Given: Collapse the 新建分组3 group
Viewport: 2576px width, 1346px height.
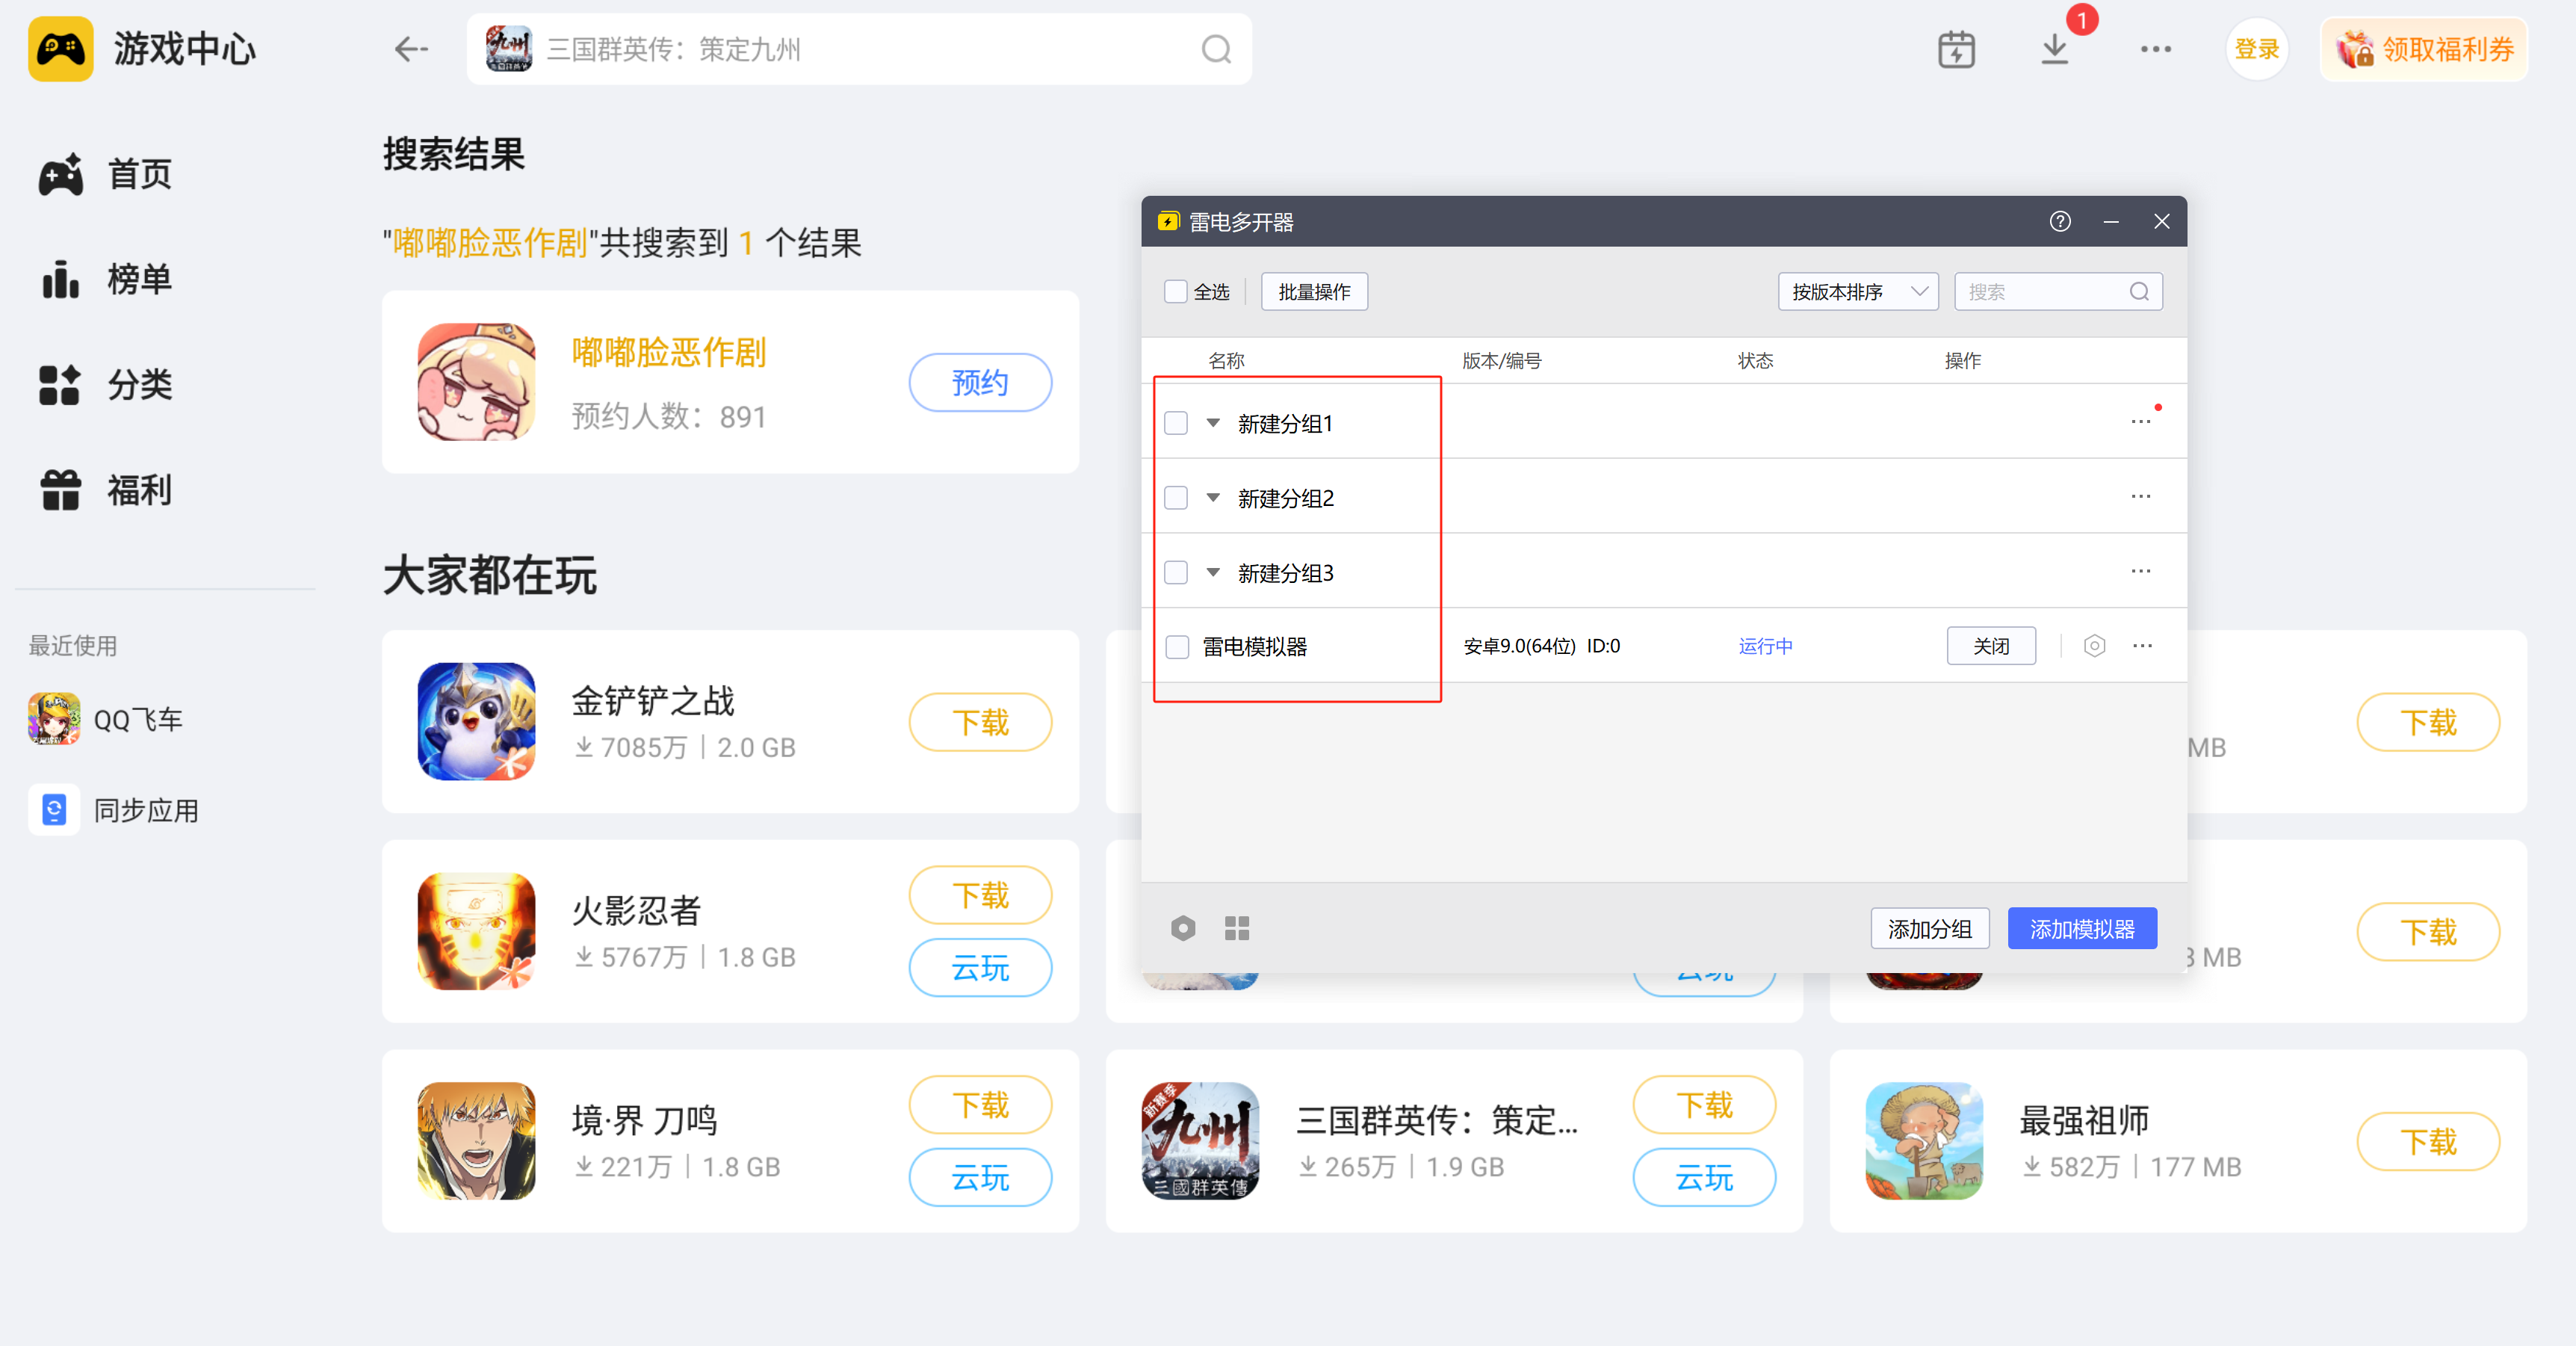Looking at the screenshot, I should pos(1213,572).
